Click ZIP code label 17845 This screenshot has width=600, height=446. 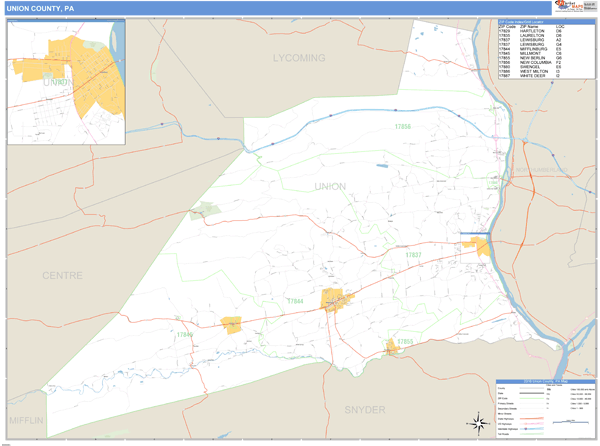coord(184,335)
